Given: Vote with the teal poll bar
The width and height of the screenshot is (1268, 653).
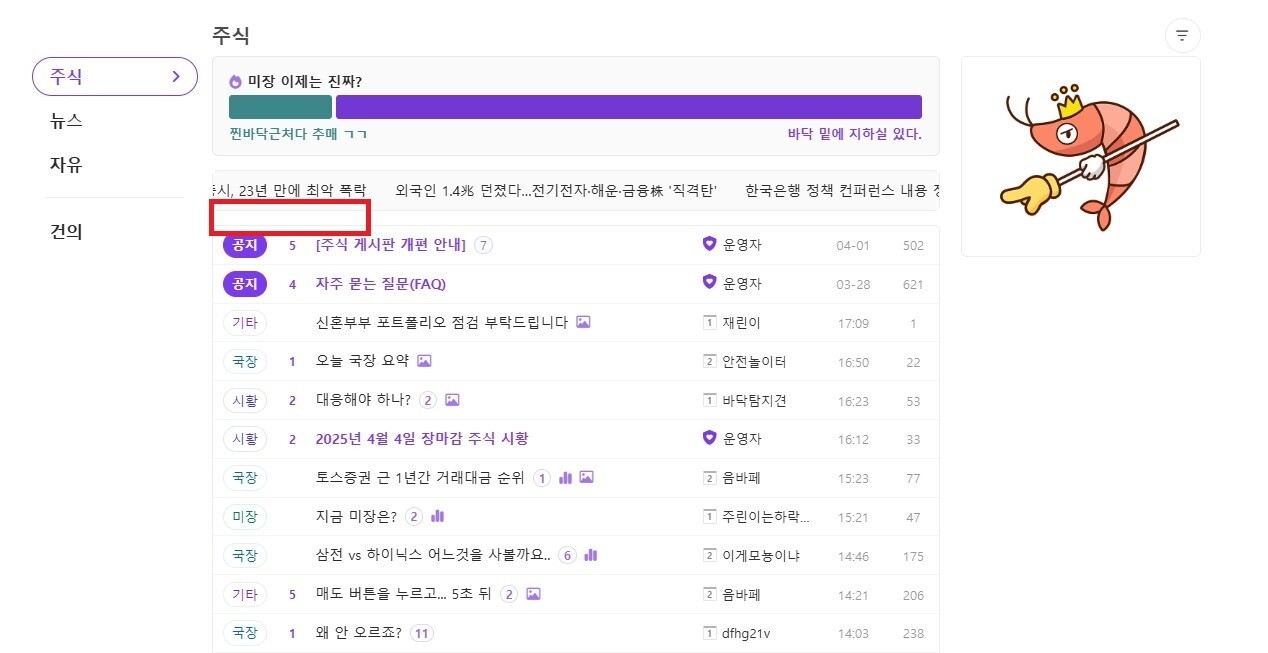Looking at the screenshot, I should pos(280,107).
